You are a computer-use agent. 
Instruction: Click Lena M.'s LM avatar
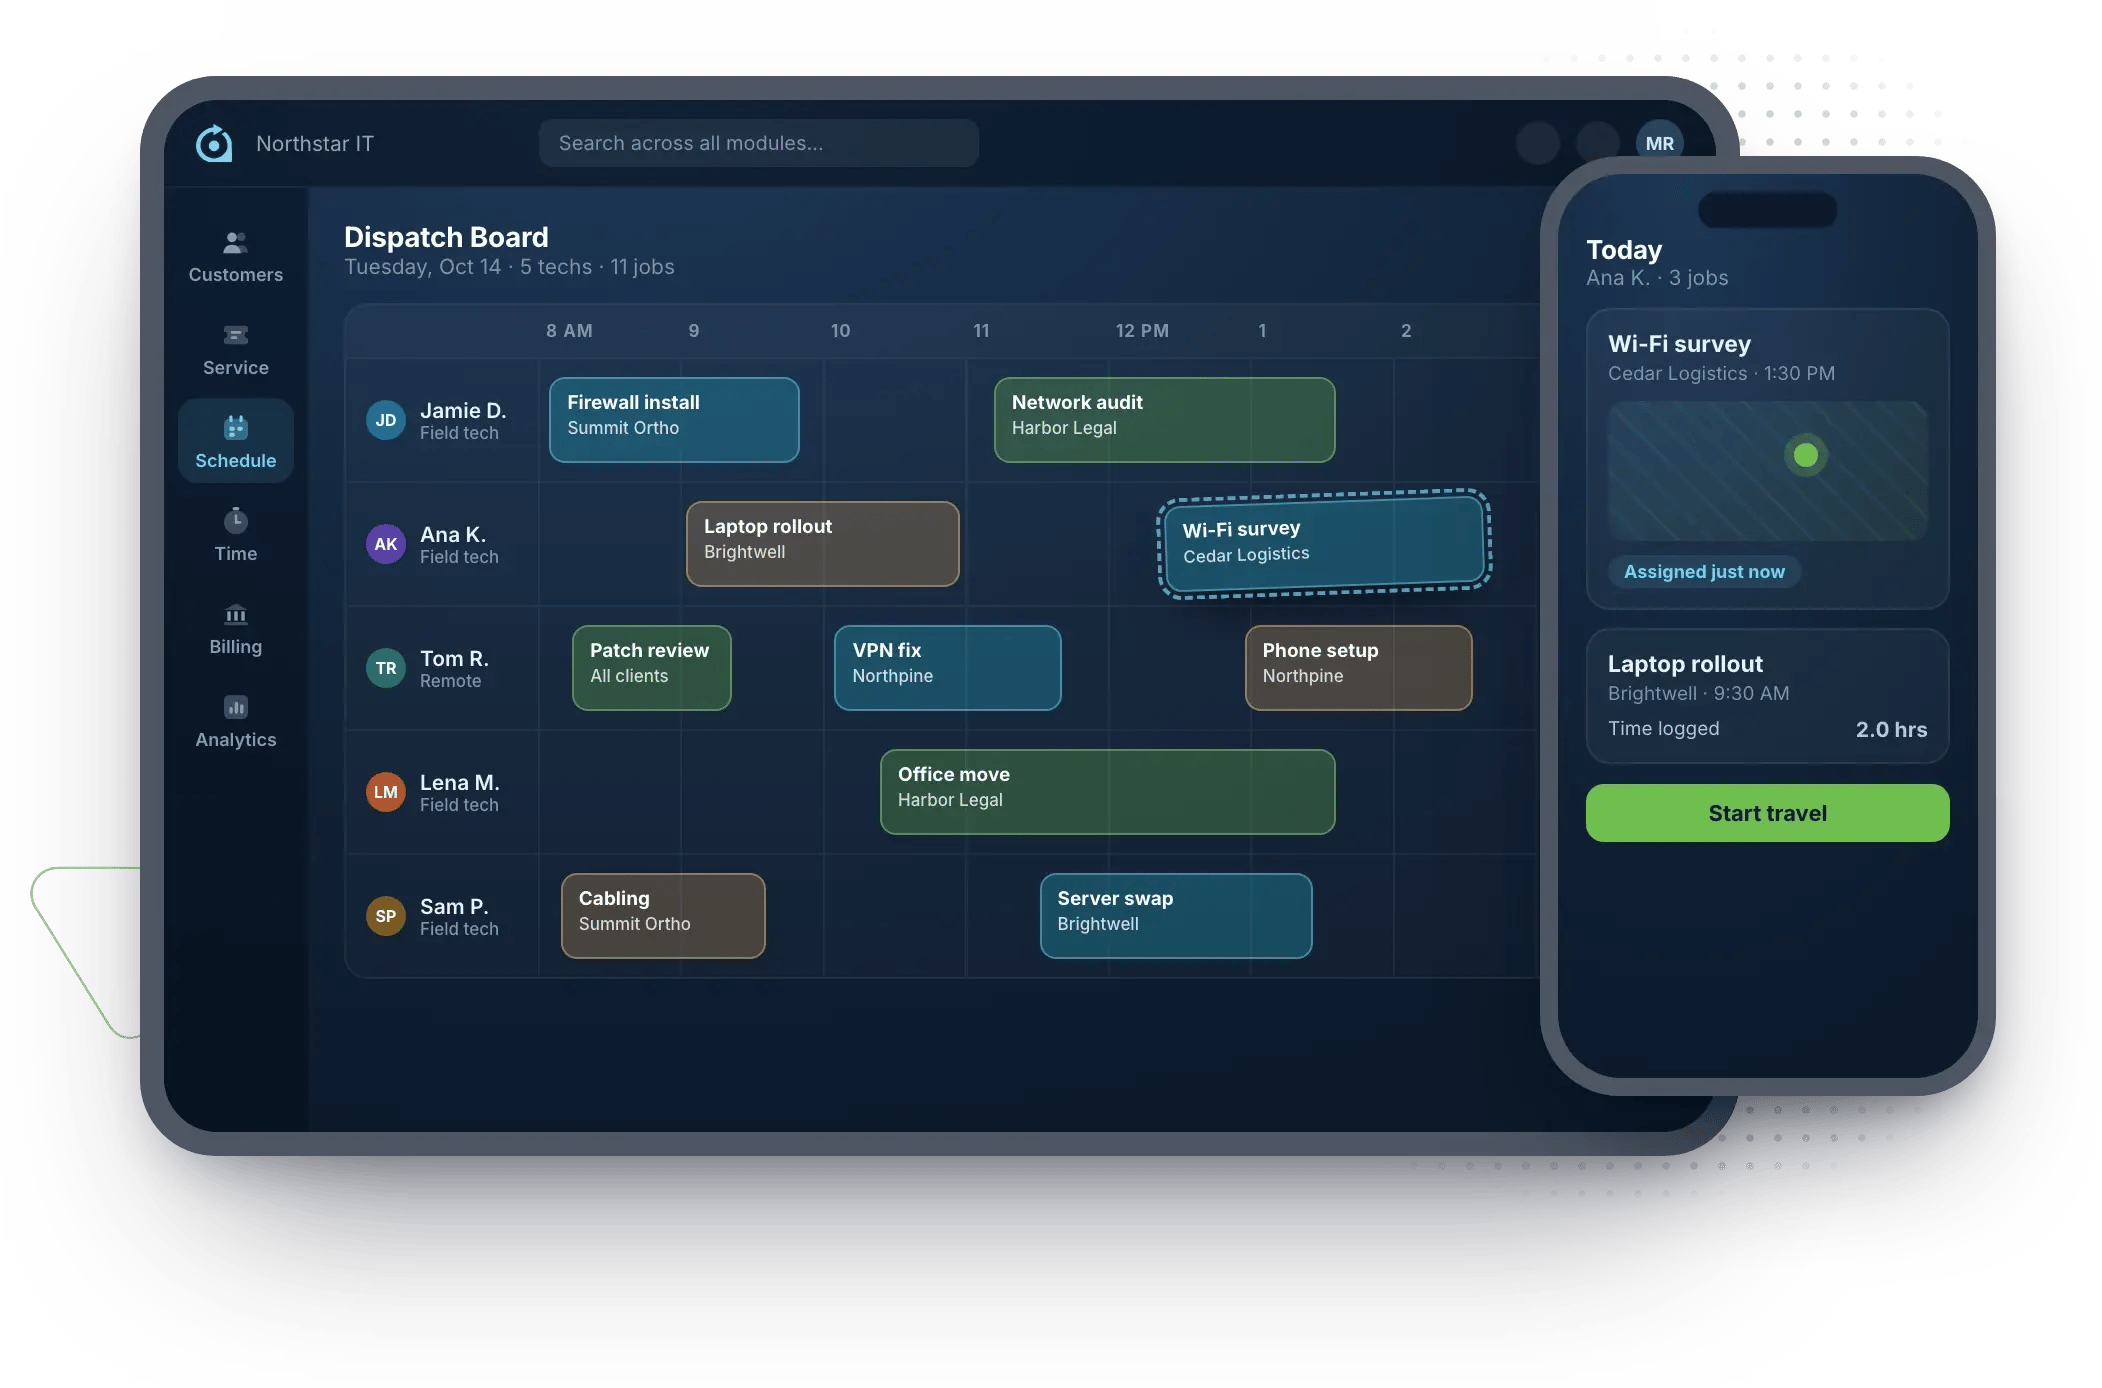(386, 792)
